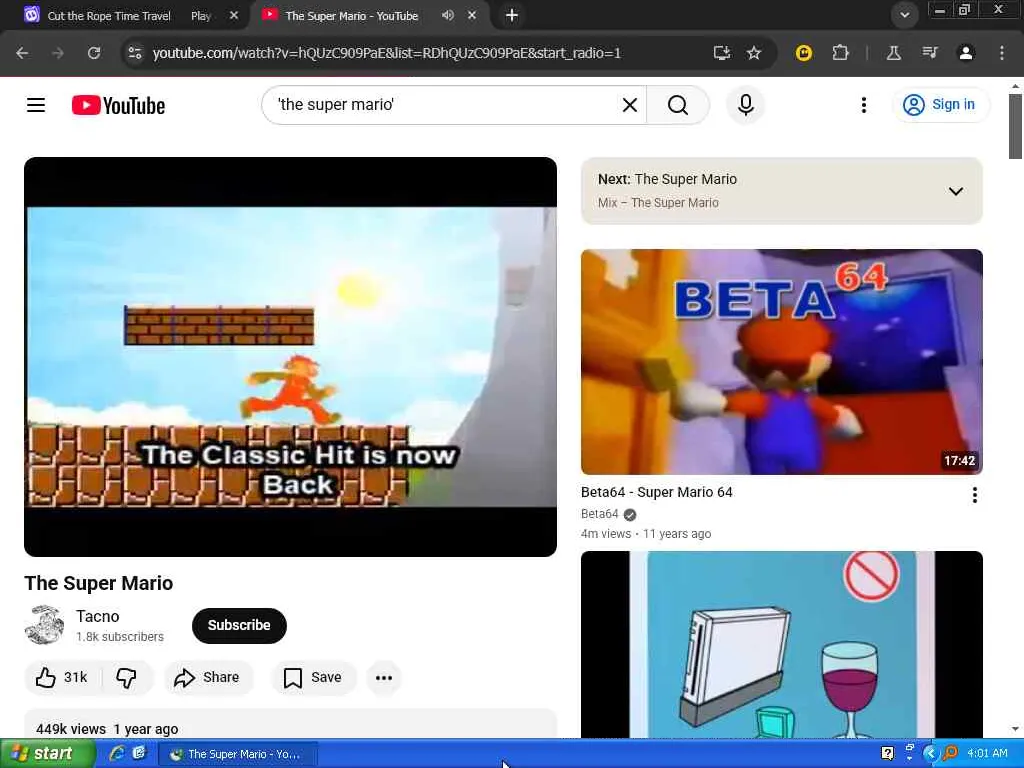Screen dimensions: 1024x768
Task: Like the video with 31k thumbs up
Action: (x=62, y=677)
